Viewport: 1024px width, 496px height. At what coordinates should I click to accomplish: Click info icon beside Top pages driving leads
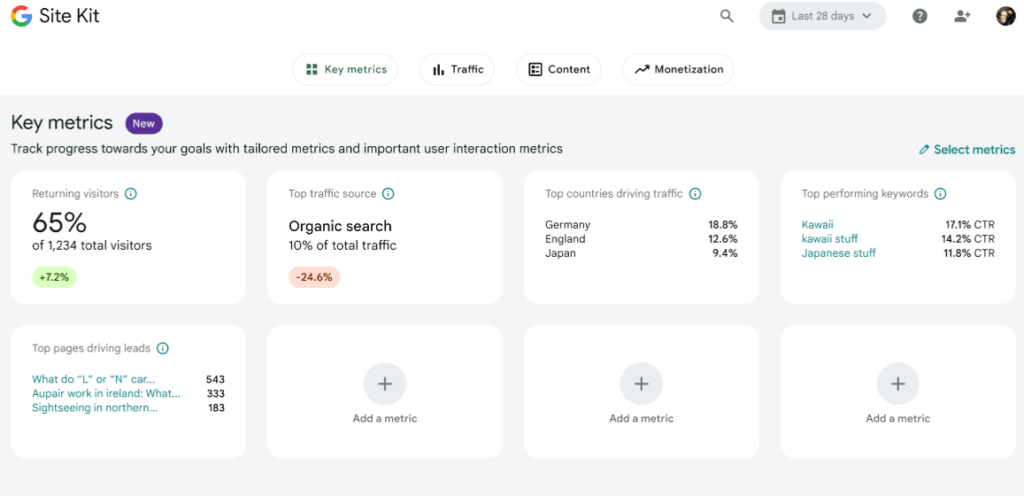[163, 349]
